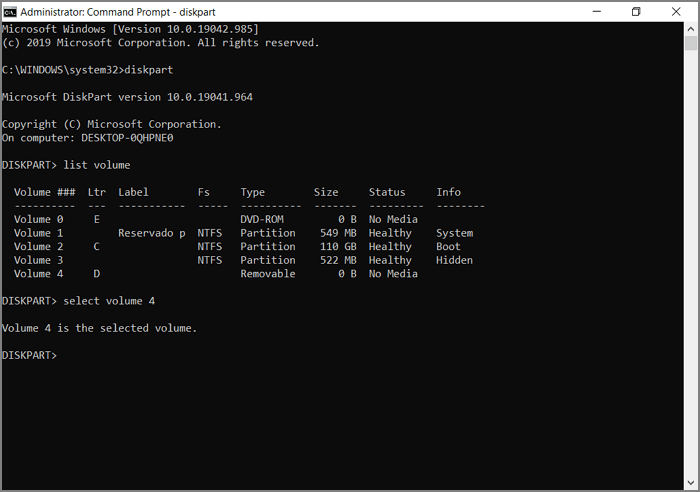Viewport: 700px width, 492px height.
Task: Click the 'Ltr' column header
Action: tap(96, 192)
